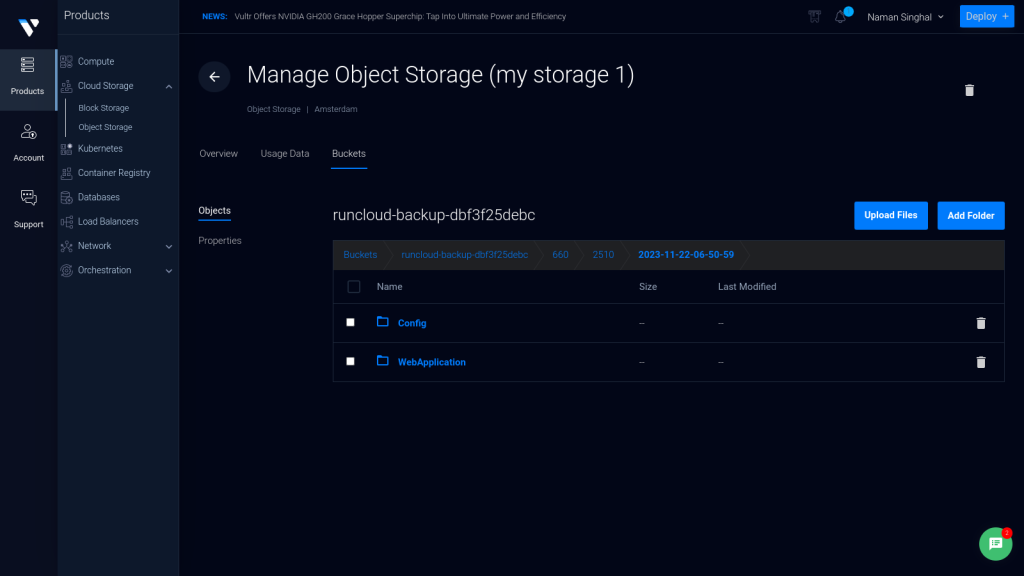This screenshot has height=576, width=1024.
Task: Check the Config folder checkbox
Action: coord(350,323)
